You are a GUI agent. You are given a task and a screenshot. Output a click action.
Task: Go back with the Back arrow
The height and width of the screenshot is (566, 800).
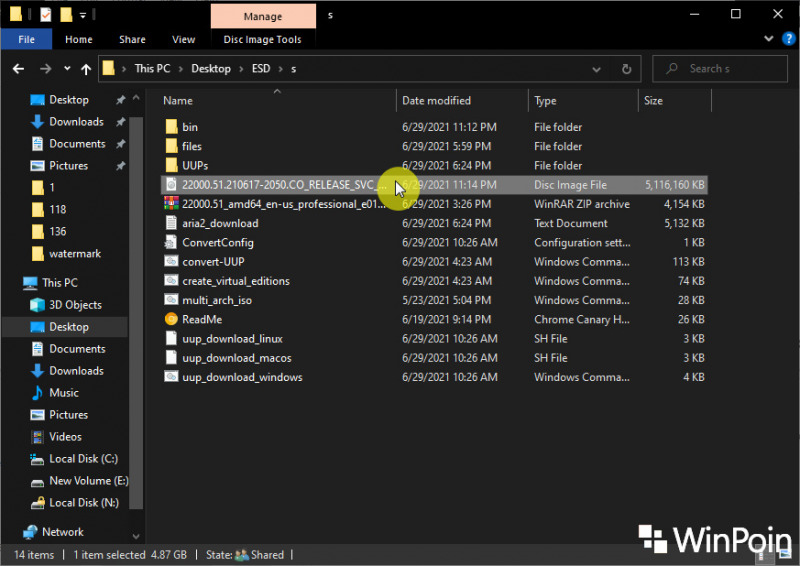click(x=18, y=68)
